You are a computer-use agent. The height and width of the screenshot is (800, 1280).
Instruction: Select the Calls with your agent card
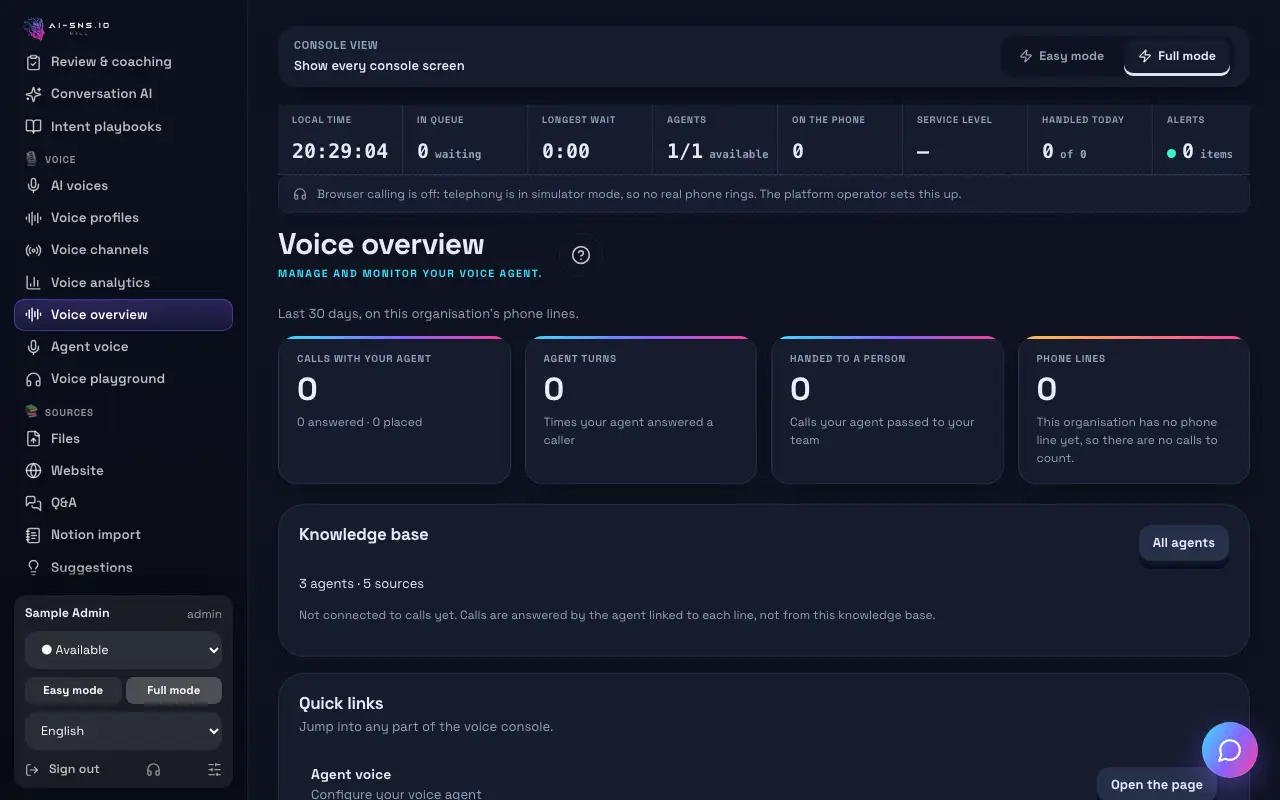tap(395, 410)
